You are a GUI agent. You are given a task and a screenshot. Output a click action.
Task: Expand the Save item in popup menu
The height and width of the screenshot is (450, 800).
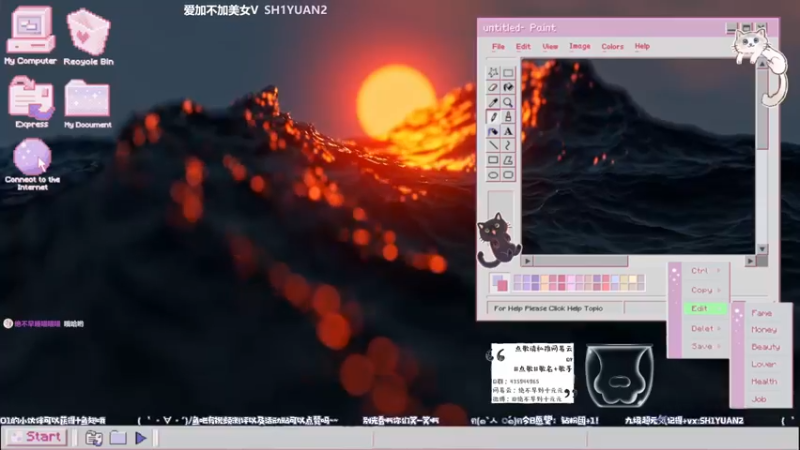click(705, 346)
